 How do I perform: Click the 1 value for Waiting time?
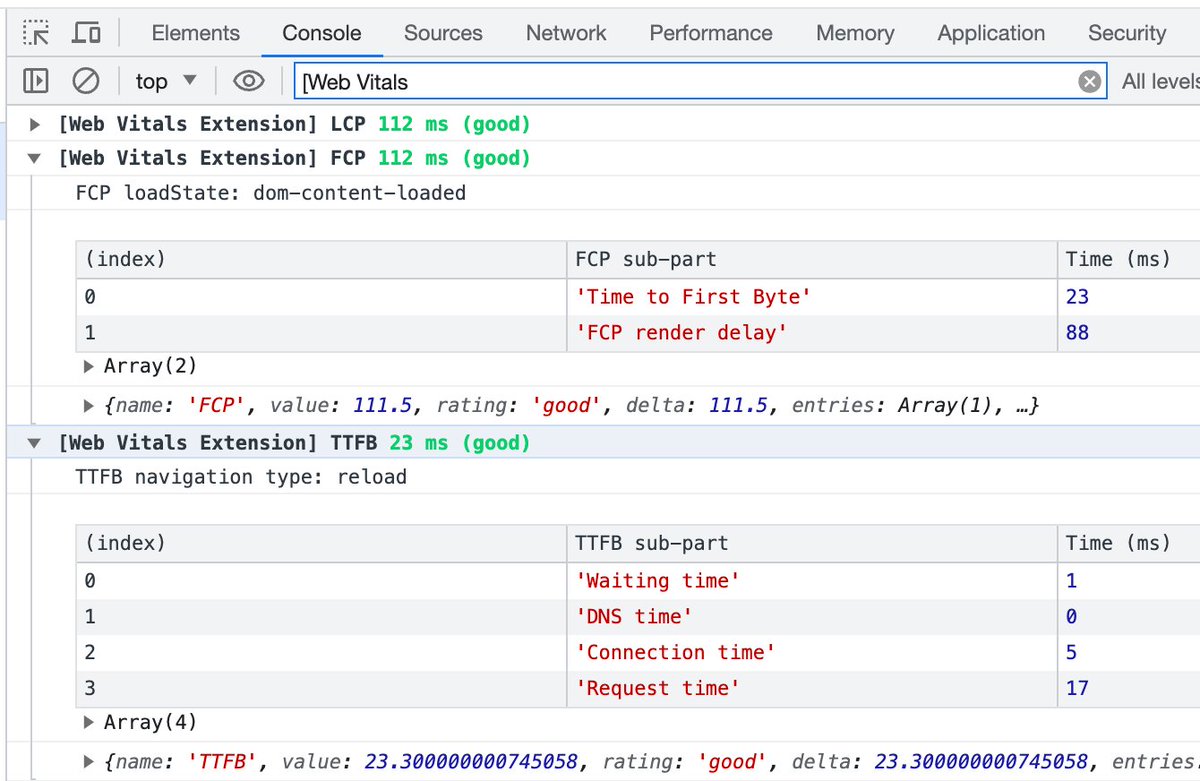1071,581
